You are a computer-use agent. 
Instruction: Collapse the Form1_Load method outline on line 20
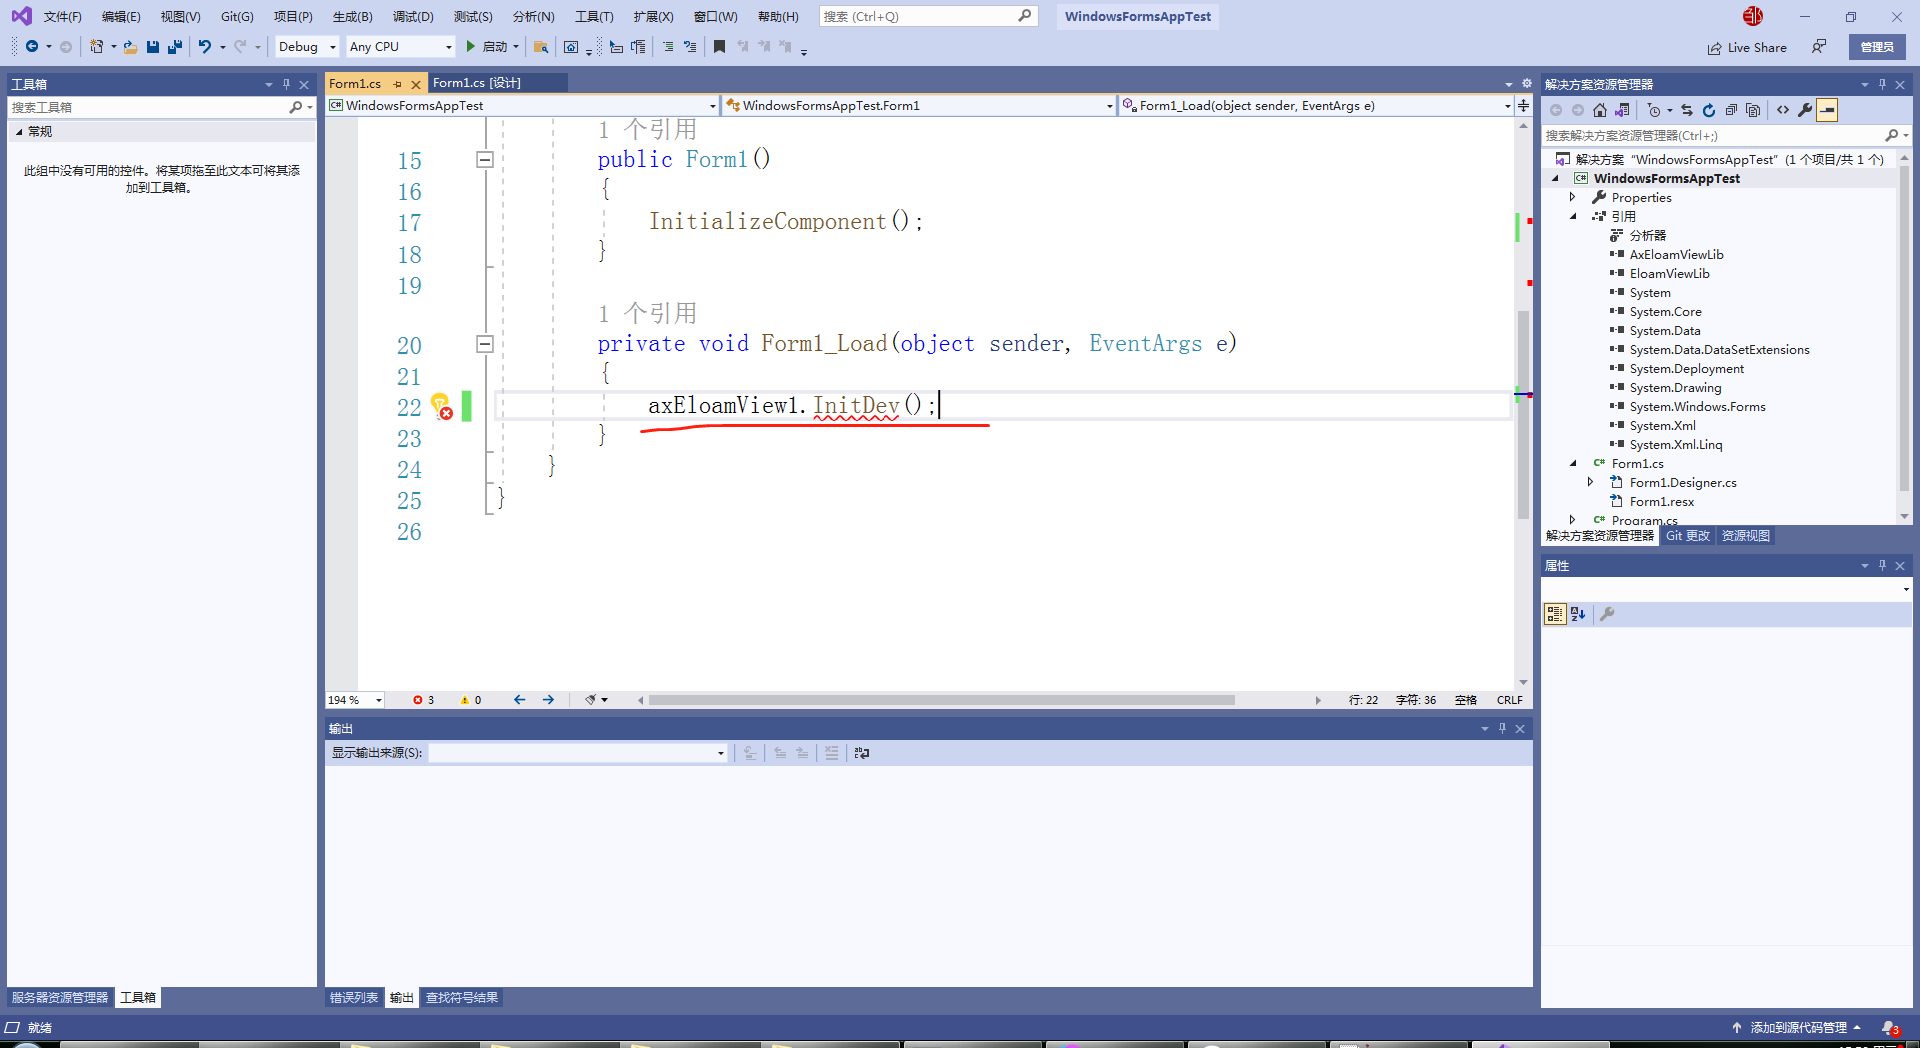485,344
